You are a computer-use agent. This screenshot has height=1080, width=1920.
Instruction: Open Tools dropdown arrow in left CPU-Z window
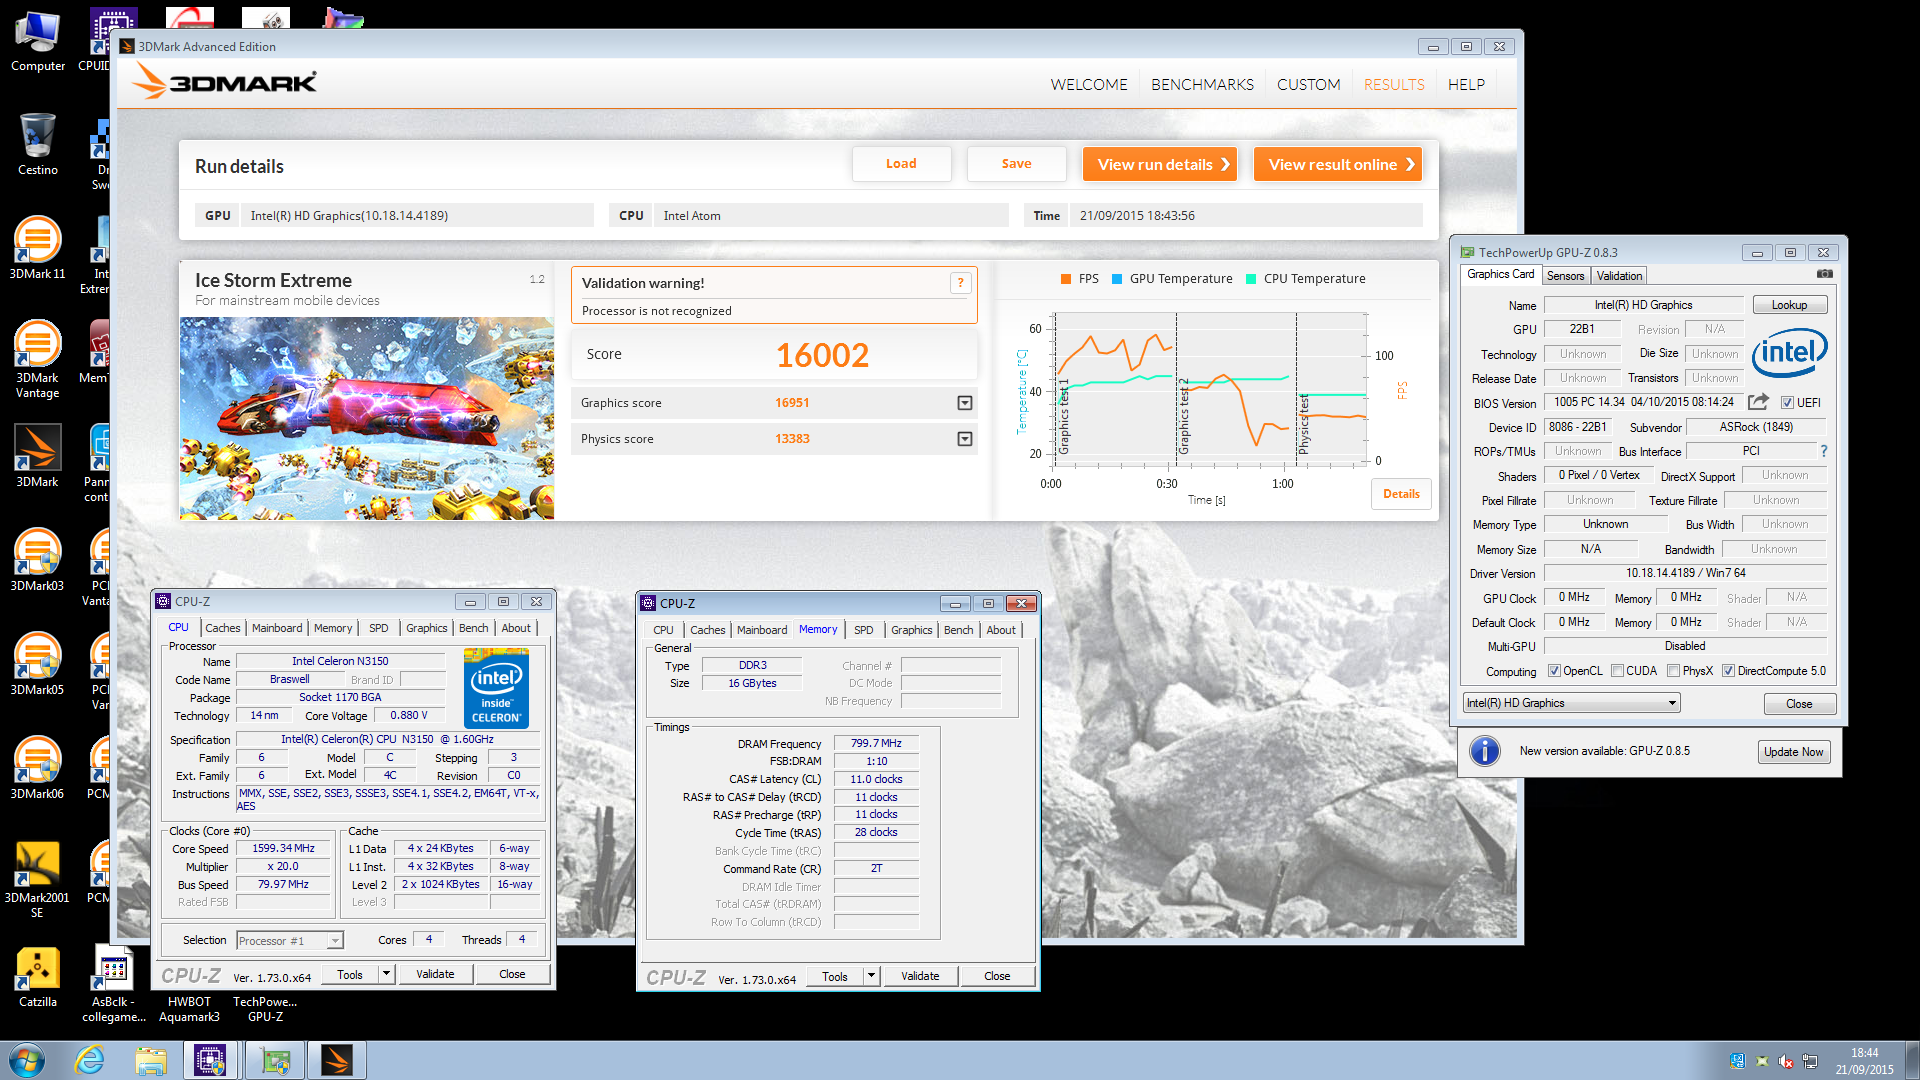pyautogui.click(x=386, y=974)
